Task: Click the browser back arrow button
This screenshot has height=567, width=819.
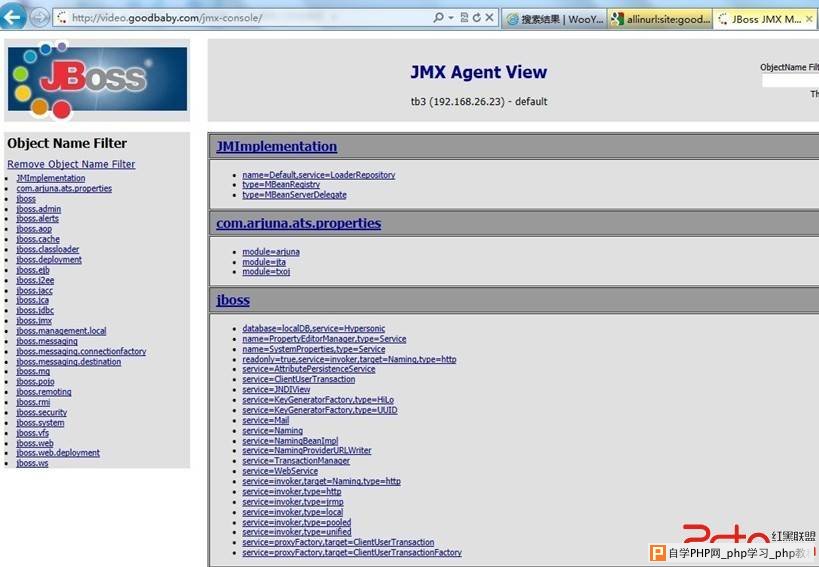Action: [13, 16]
